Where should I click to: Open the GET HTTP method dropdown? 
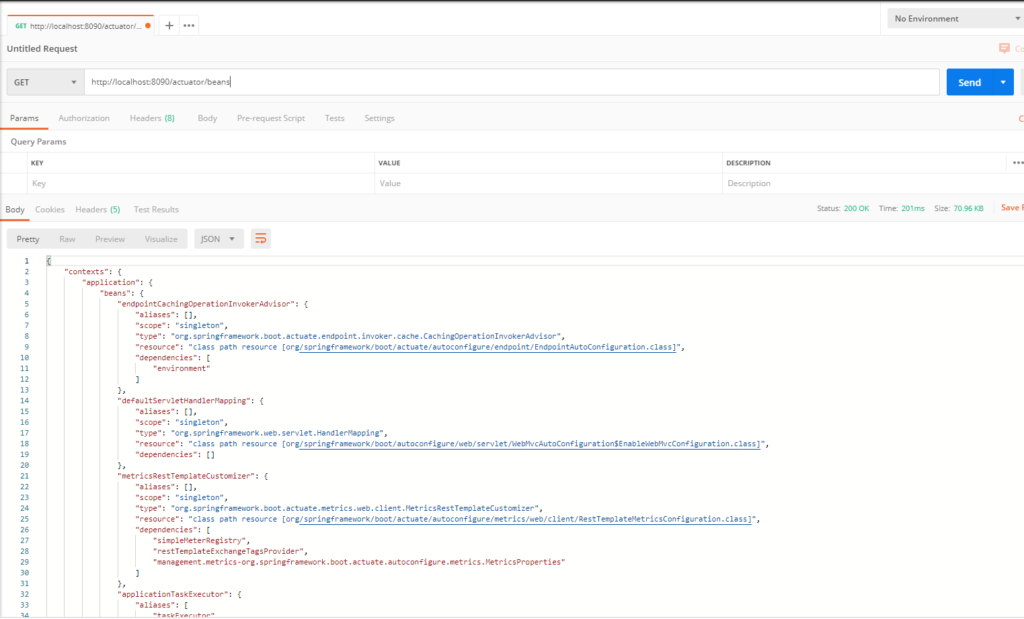coord(45,82)
